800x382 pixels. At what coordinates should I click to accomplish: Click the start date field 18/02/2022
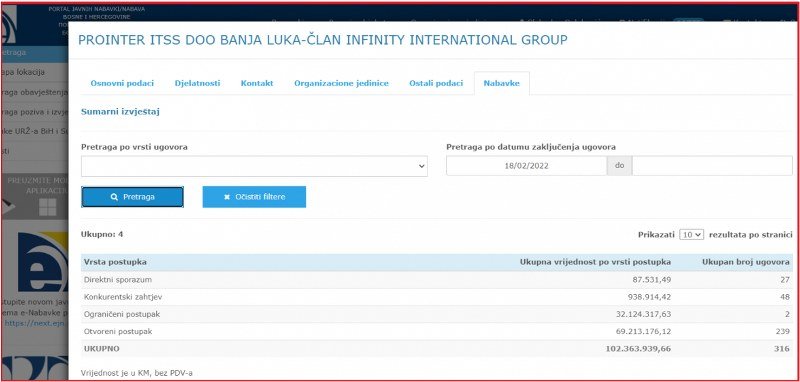[527, 166]
